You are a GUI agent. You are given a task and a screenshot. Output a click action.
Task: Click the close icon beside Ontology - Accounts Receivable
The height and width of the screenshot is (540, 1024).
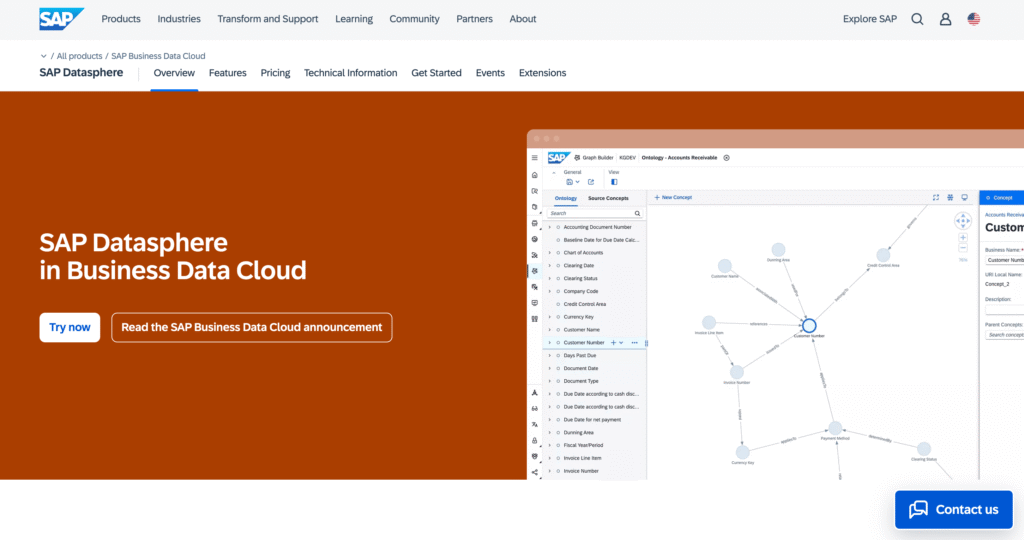click(726, 158)
